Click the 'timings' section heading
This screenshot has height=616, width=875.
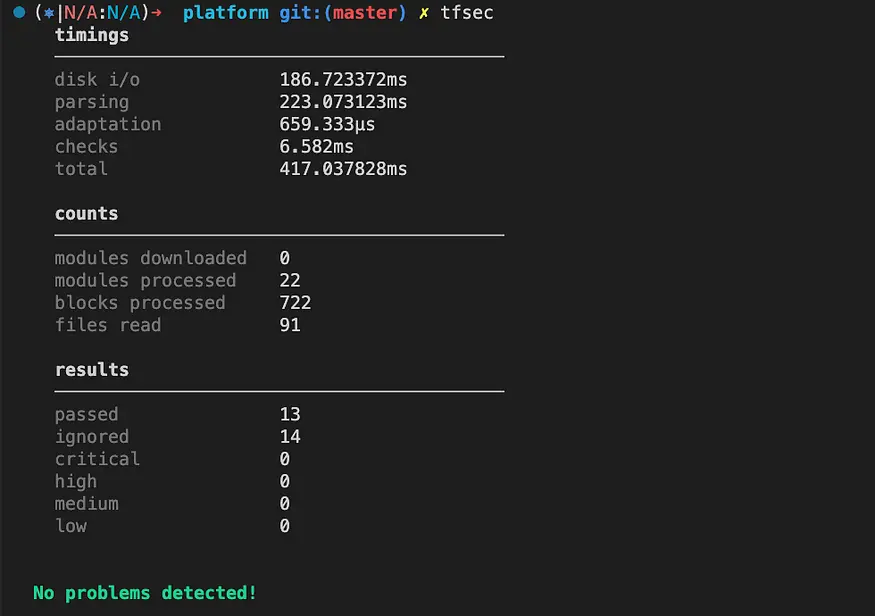(92, 35)
